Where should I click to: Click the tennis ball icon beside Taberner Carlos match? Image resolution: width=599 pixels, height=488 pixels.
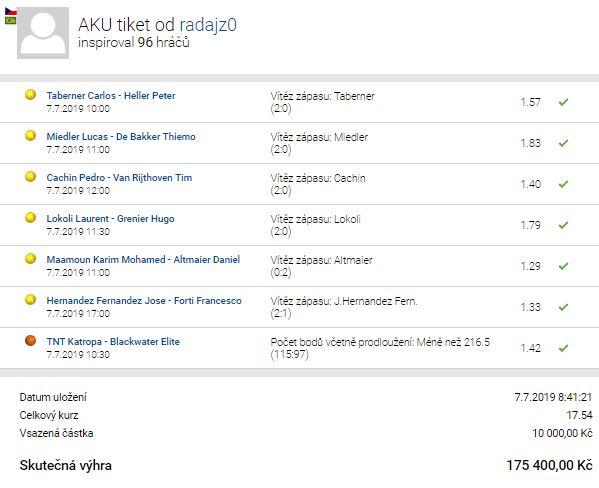click(31, 94)
